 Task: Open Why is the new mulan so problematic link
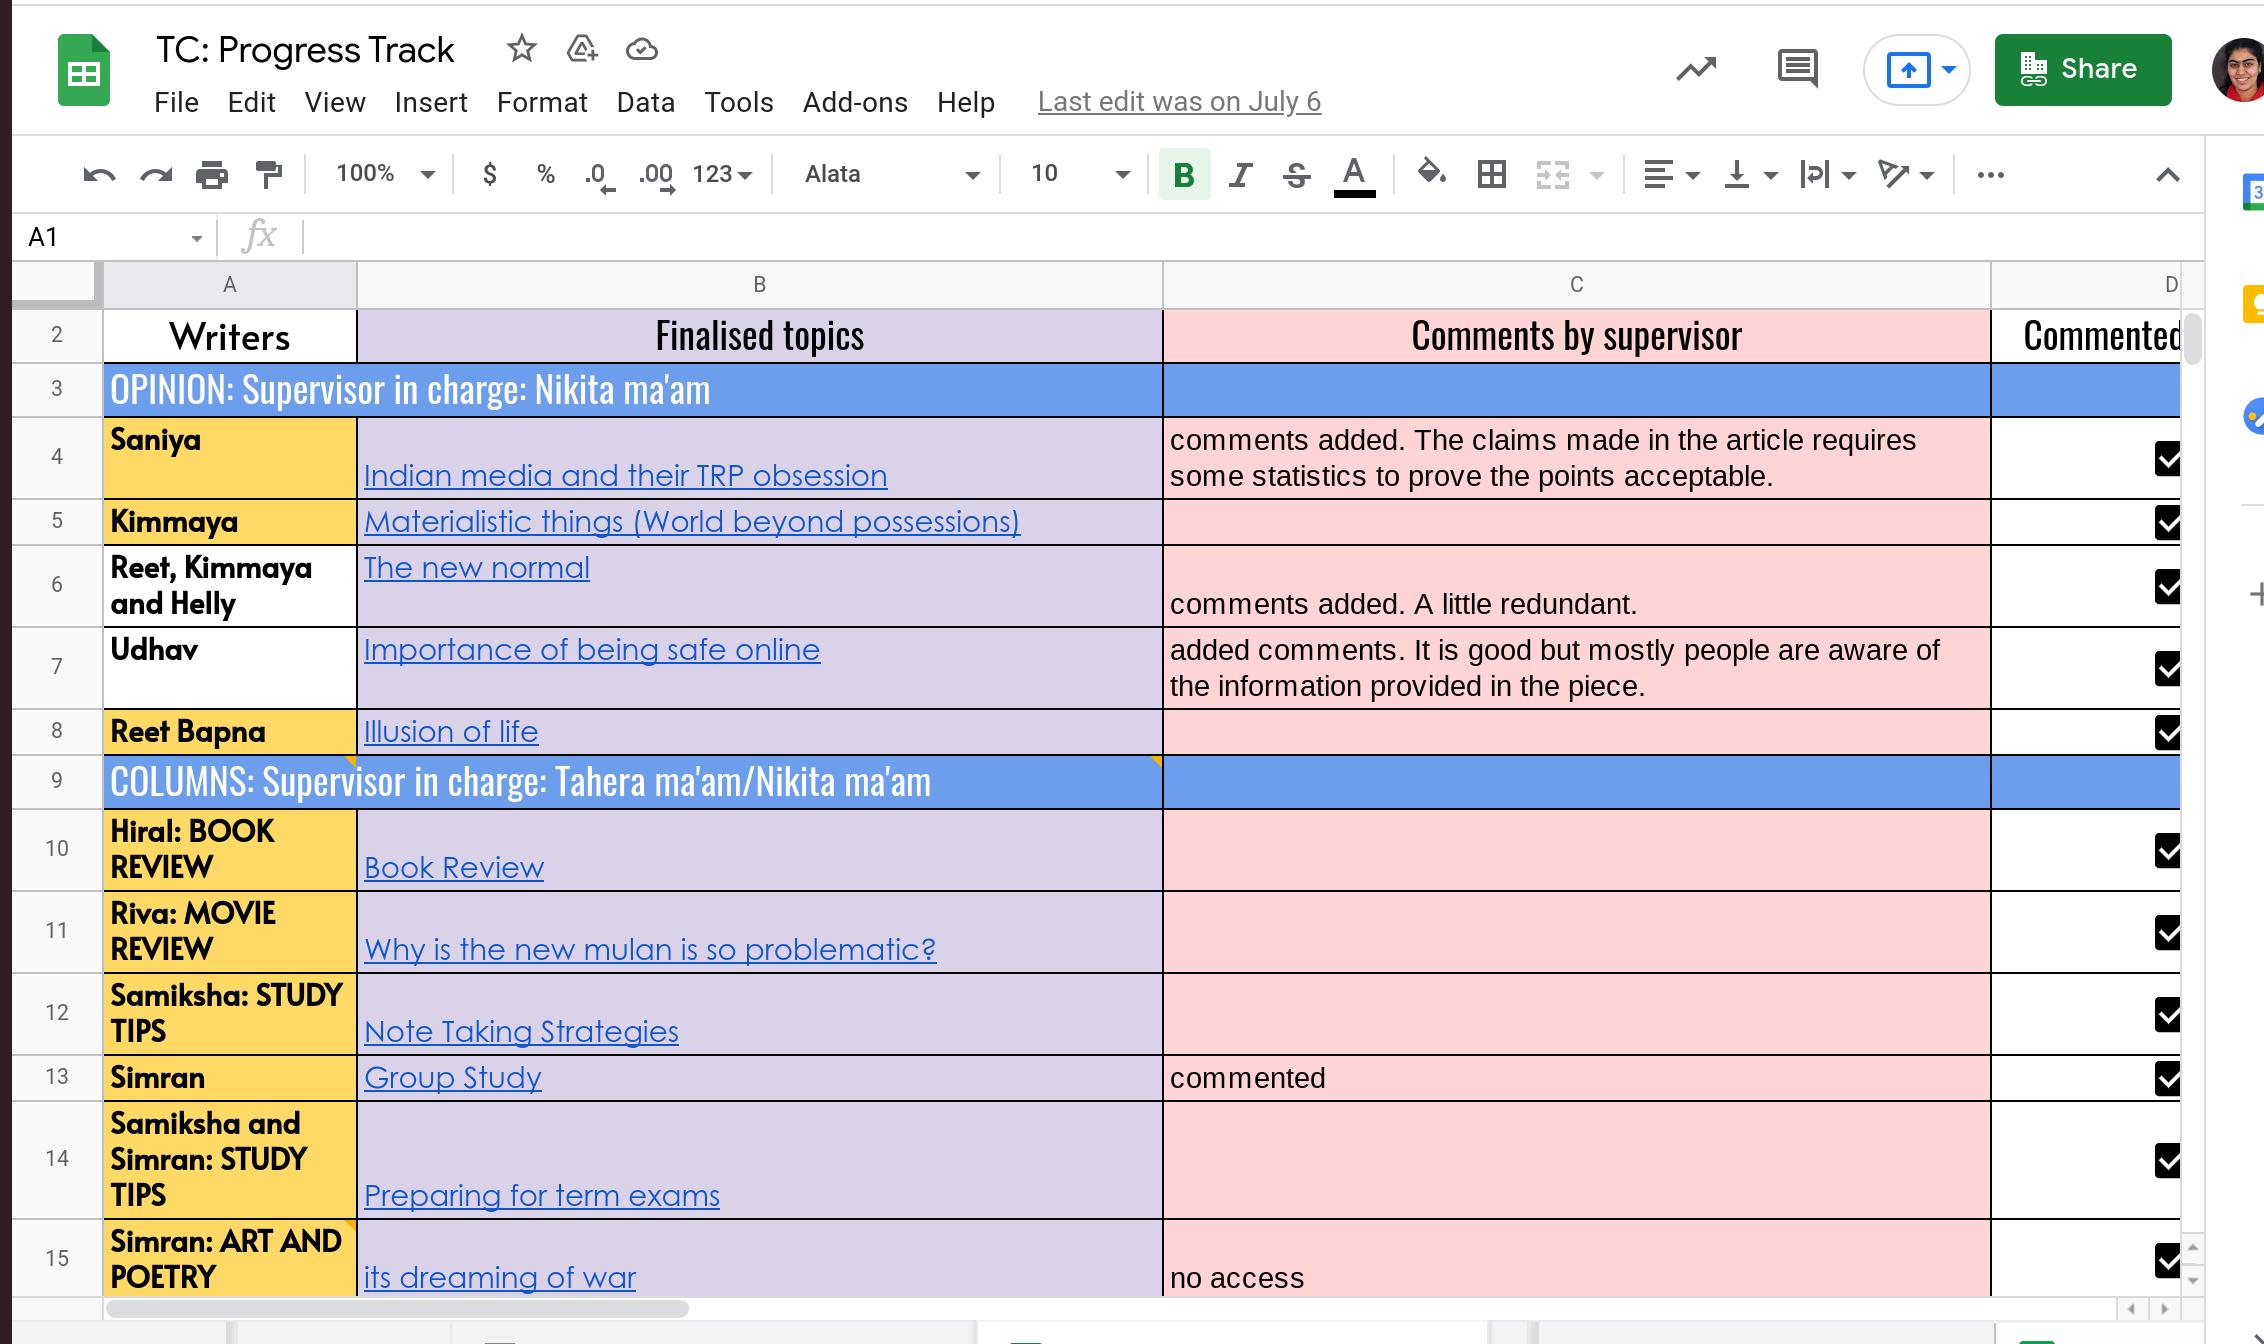[x=650, y=950]
